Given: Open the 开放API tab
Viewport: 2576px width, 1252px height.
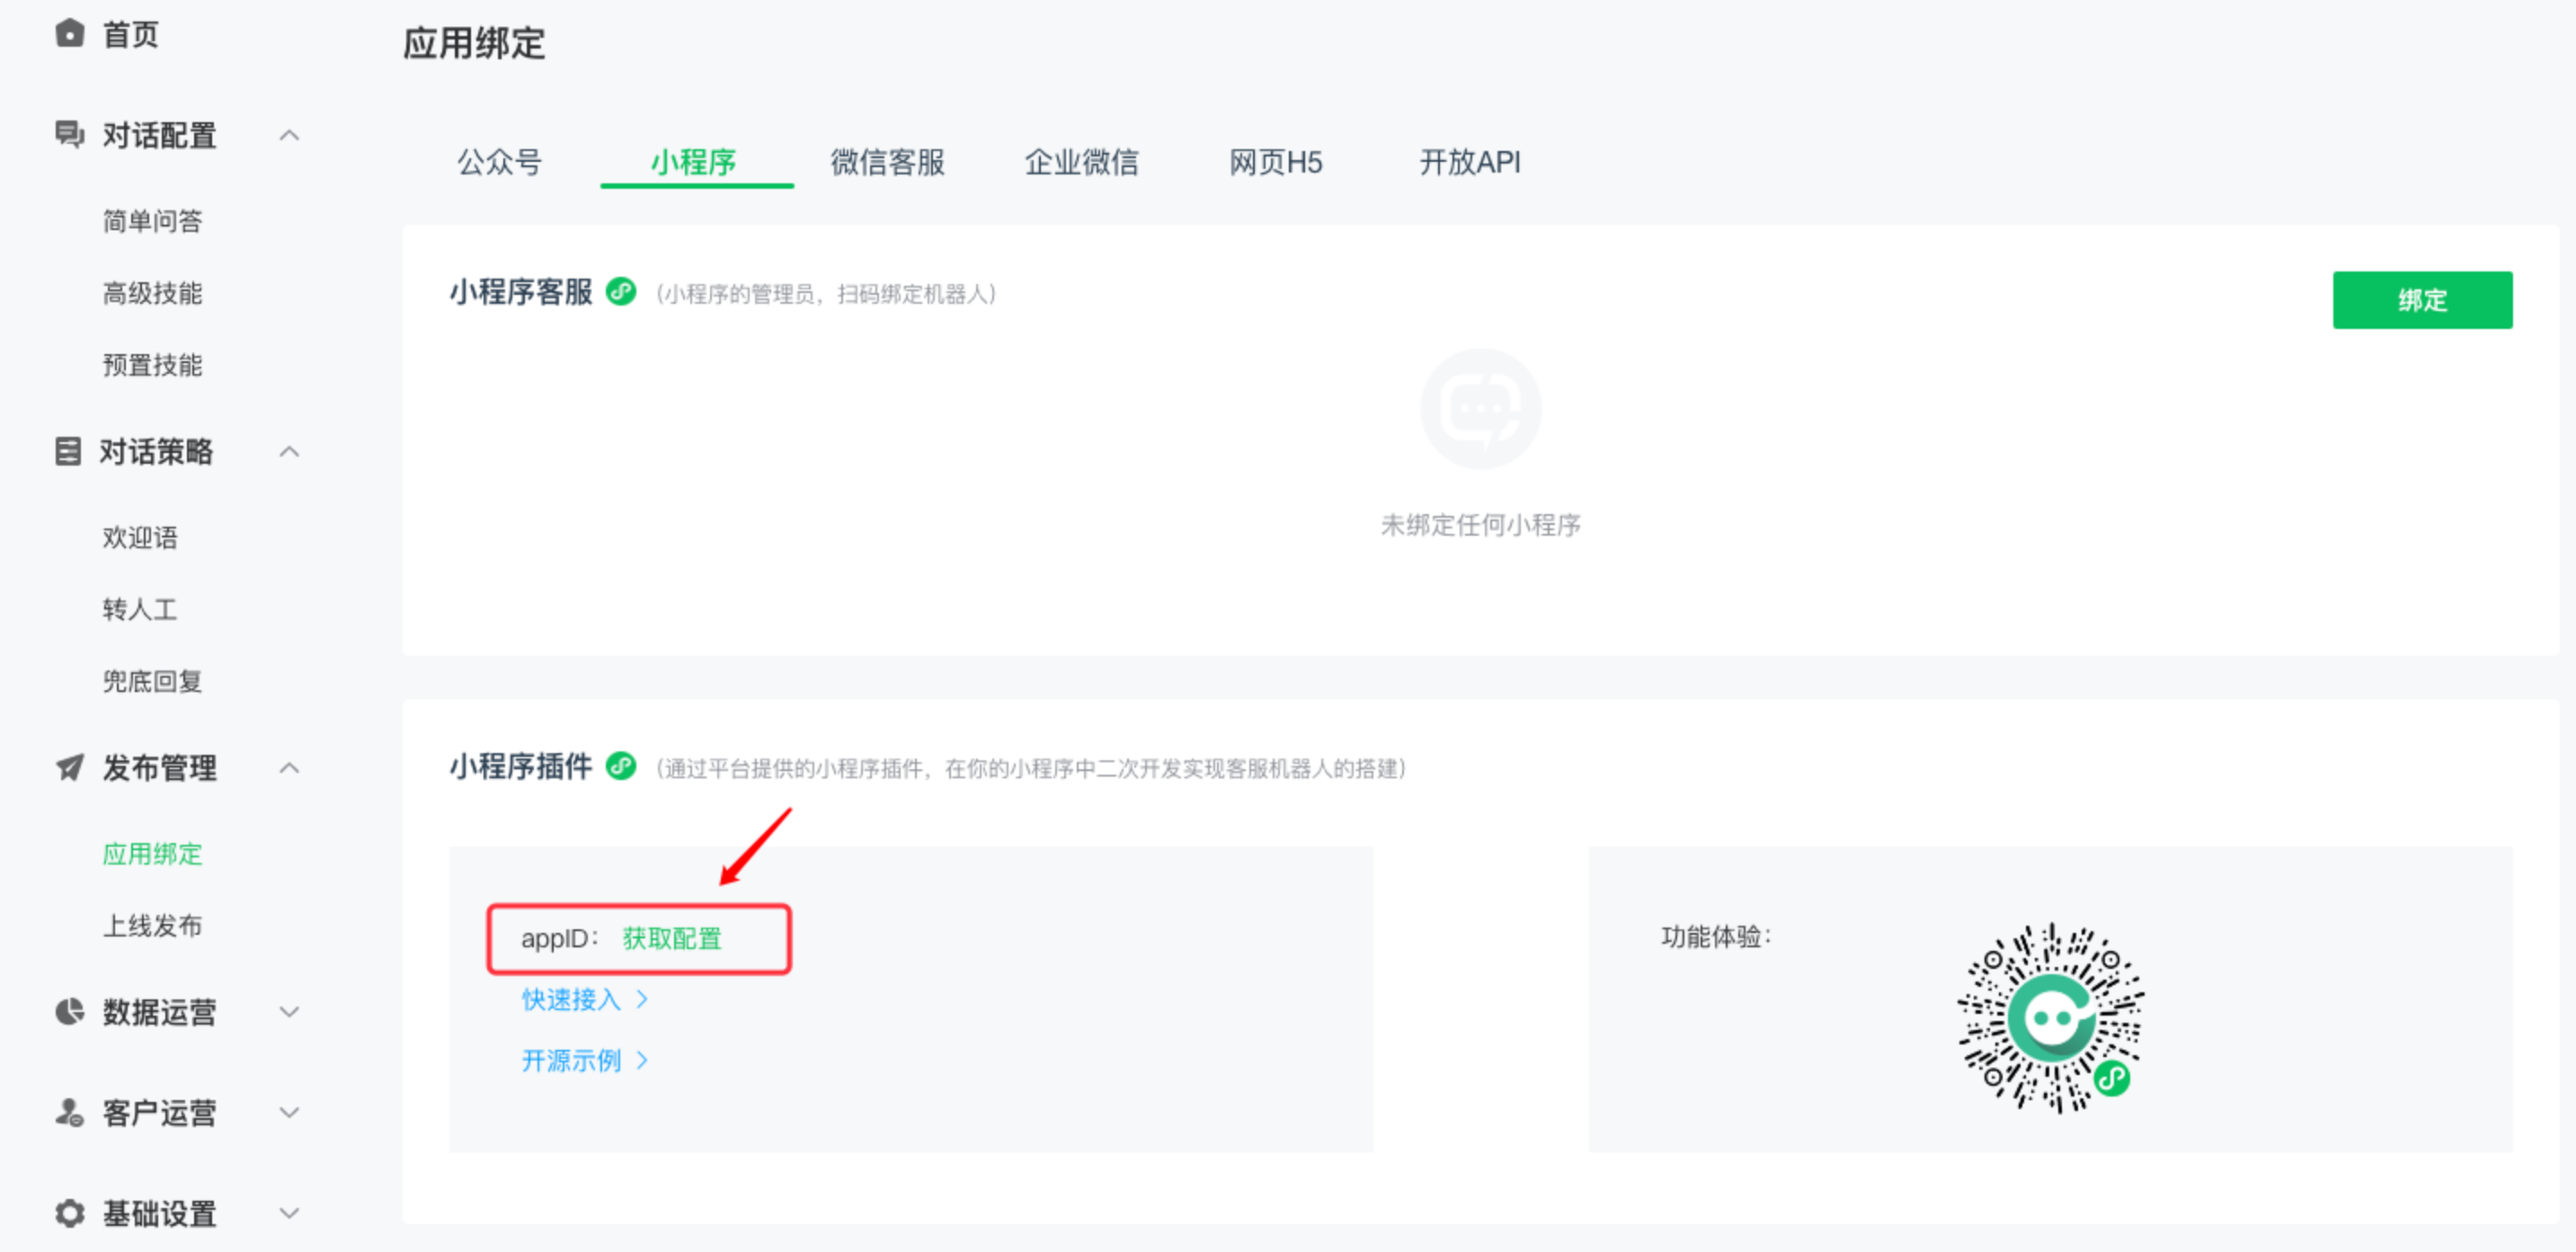Looking at the screenshot, I should click(1469, 162).
